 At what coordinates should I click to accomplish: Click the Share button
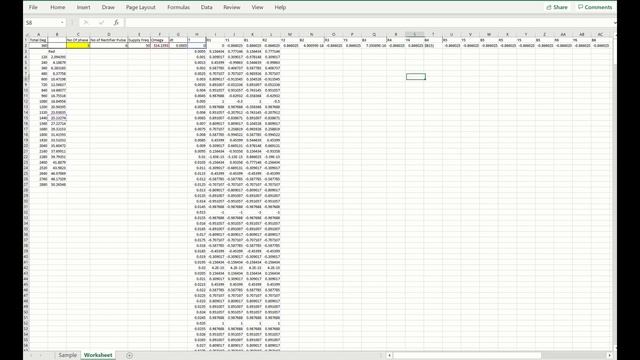tap(557, 7)
